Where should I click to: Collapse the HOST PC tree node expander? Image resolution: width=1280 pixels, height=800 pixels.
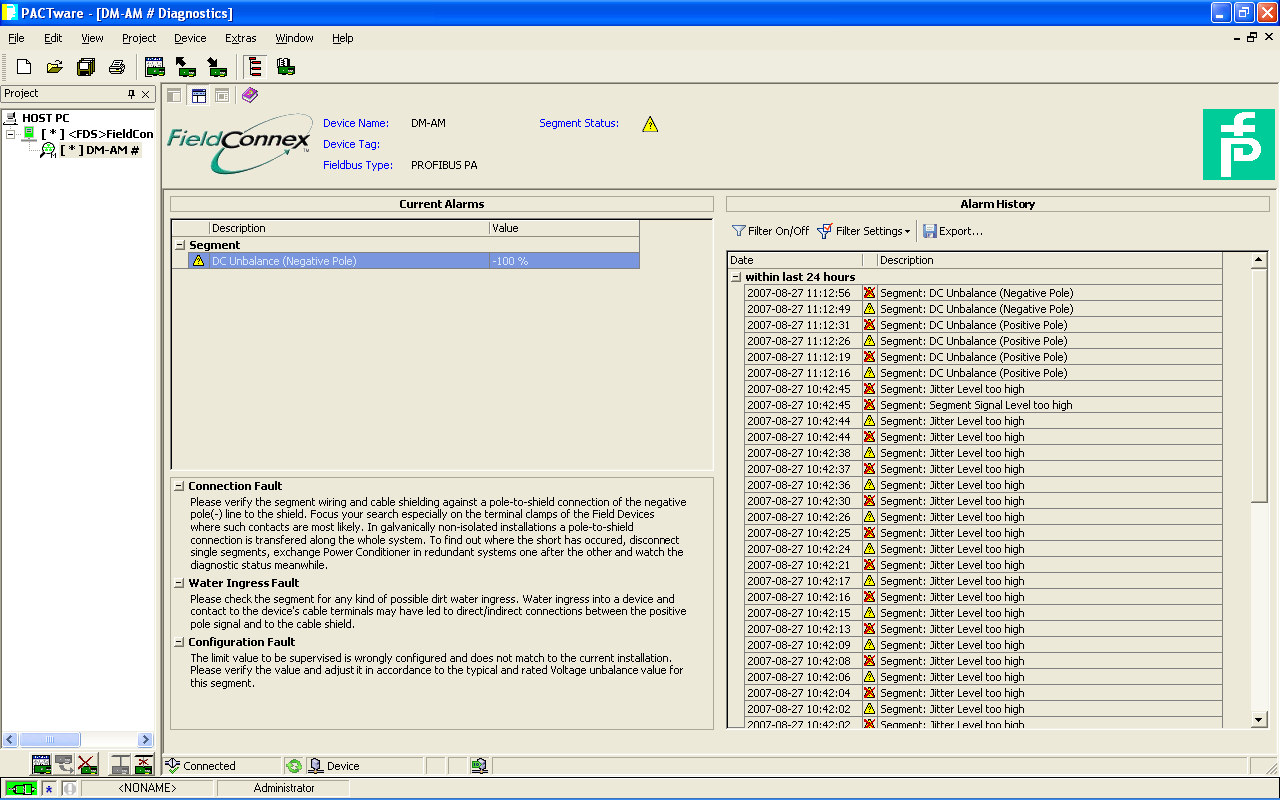tap(11, 133)
